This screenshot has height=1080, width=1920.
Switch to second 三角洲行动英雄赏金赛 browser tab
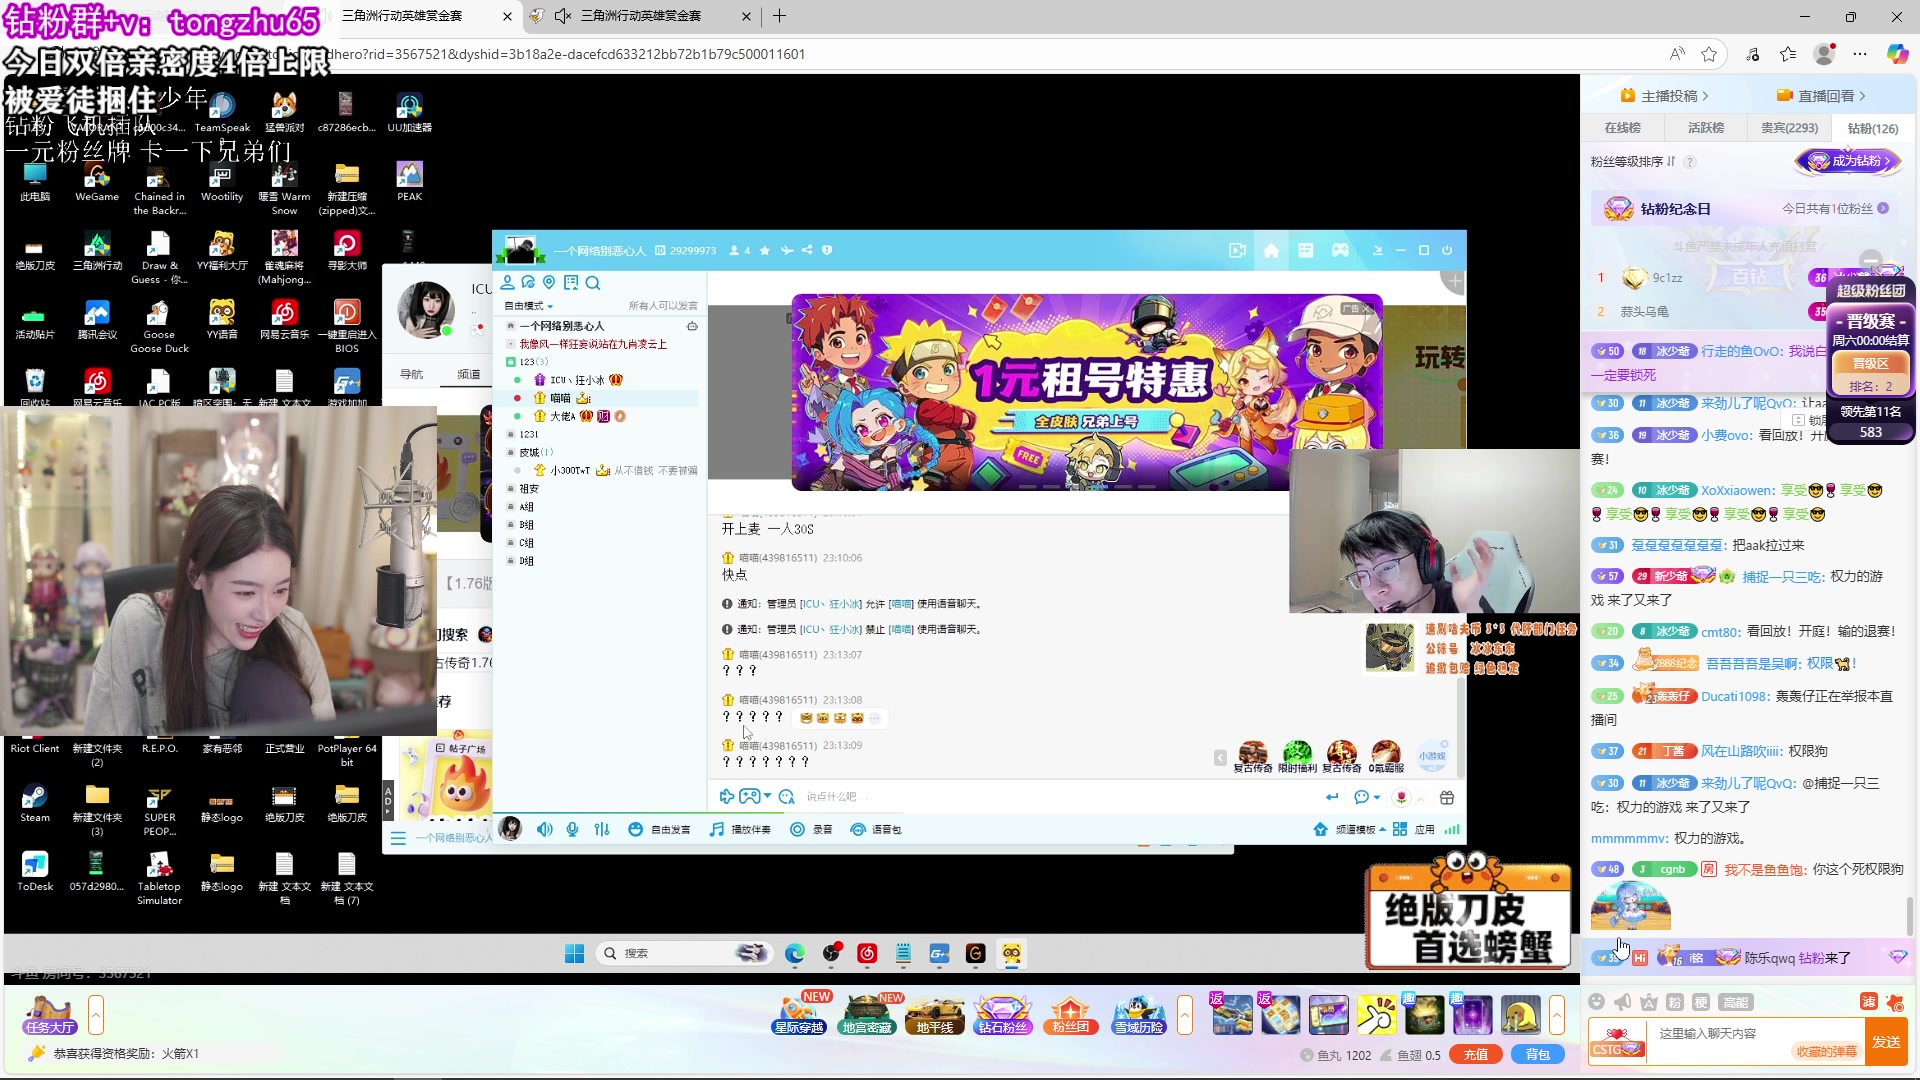click(x=641, y=16)
